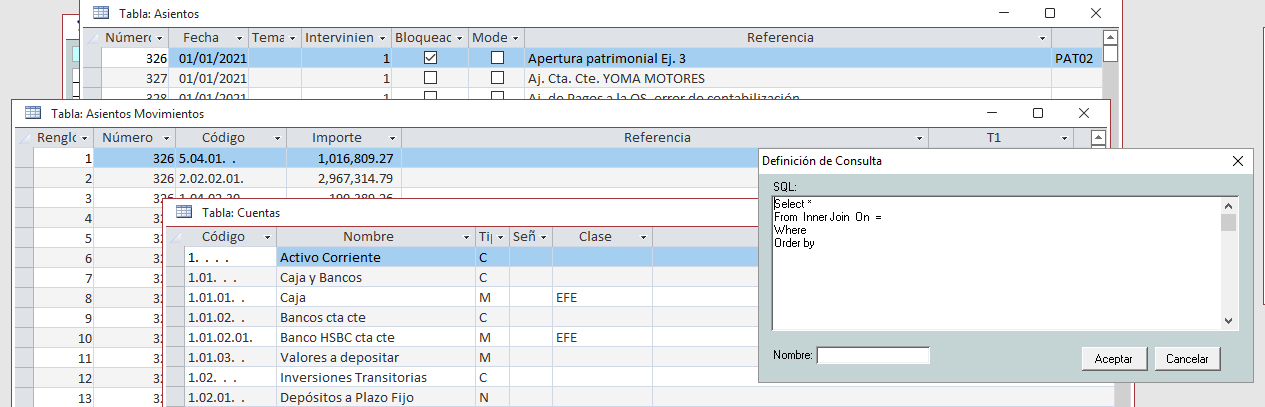Select 'Caja y Bancos' account name

(x=376, y=277)
